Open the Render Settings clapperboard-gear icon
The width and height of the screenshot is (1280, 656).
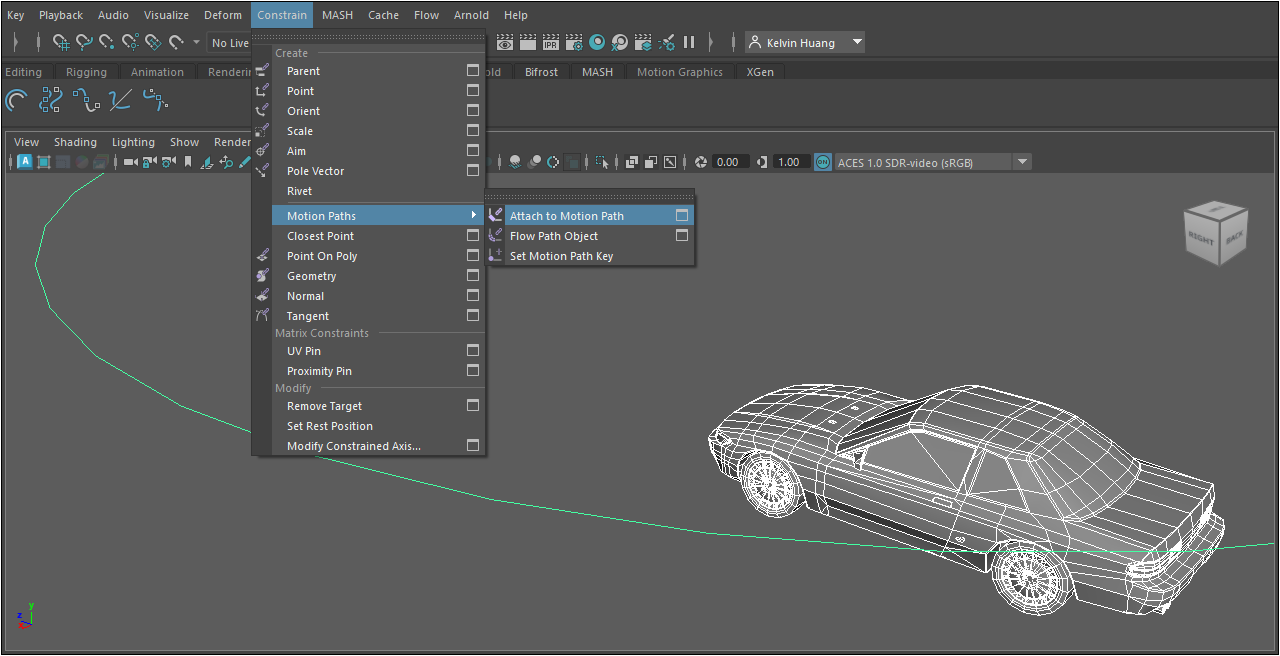click(x=574, y=43)
